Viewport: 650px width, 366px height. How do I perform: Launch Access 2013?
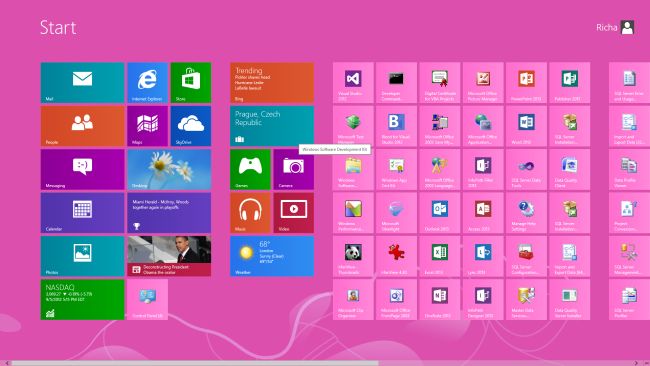(x=483, y=213)
